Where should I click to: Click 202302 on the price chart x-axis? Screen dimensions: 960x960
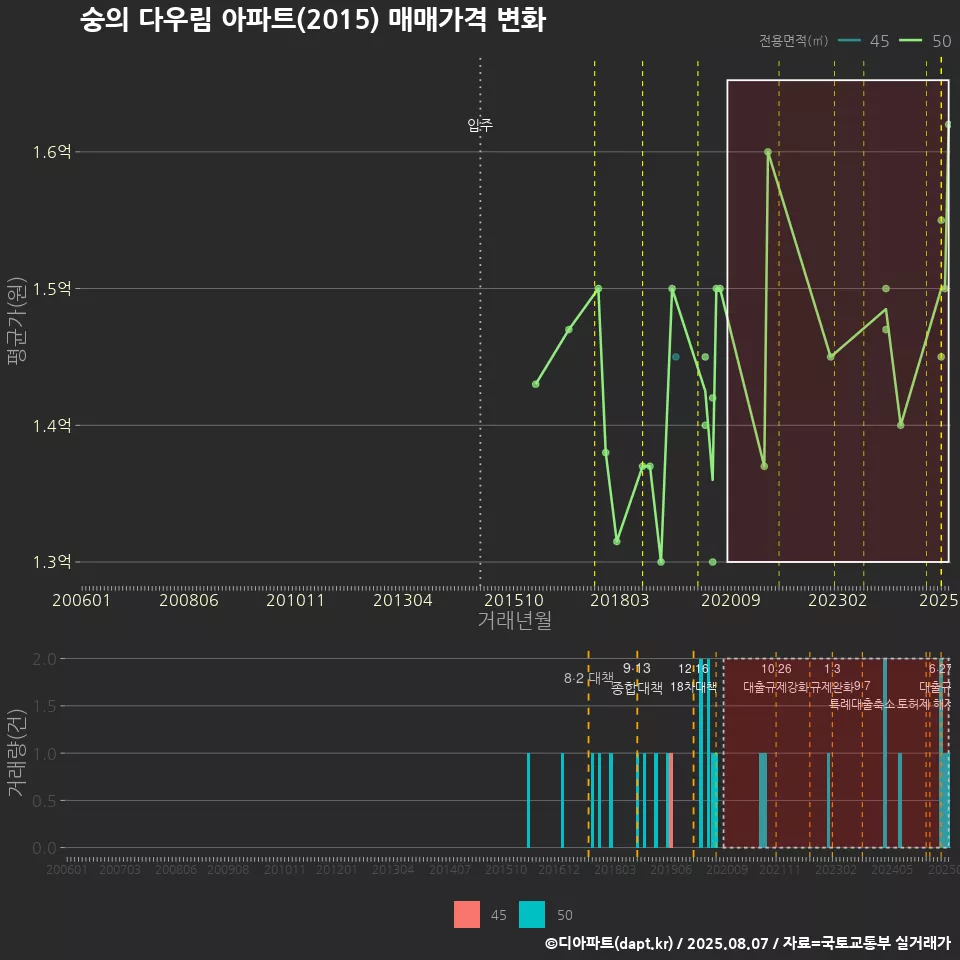click(x=838, y=600)
